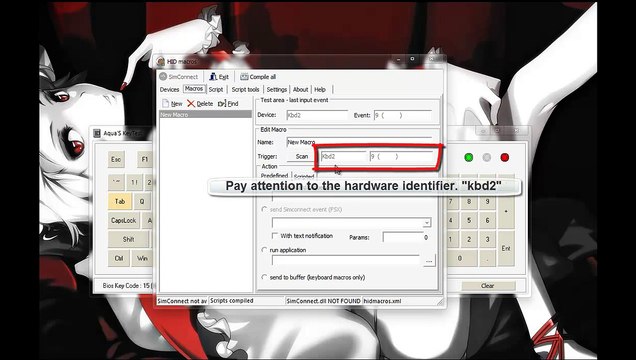This screenshot has height=360, width=636.
Task: Click the 'Bios Key Code' status text
Action: (126, 286)
